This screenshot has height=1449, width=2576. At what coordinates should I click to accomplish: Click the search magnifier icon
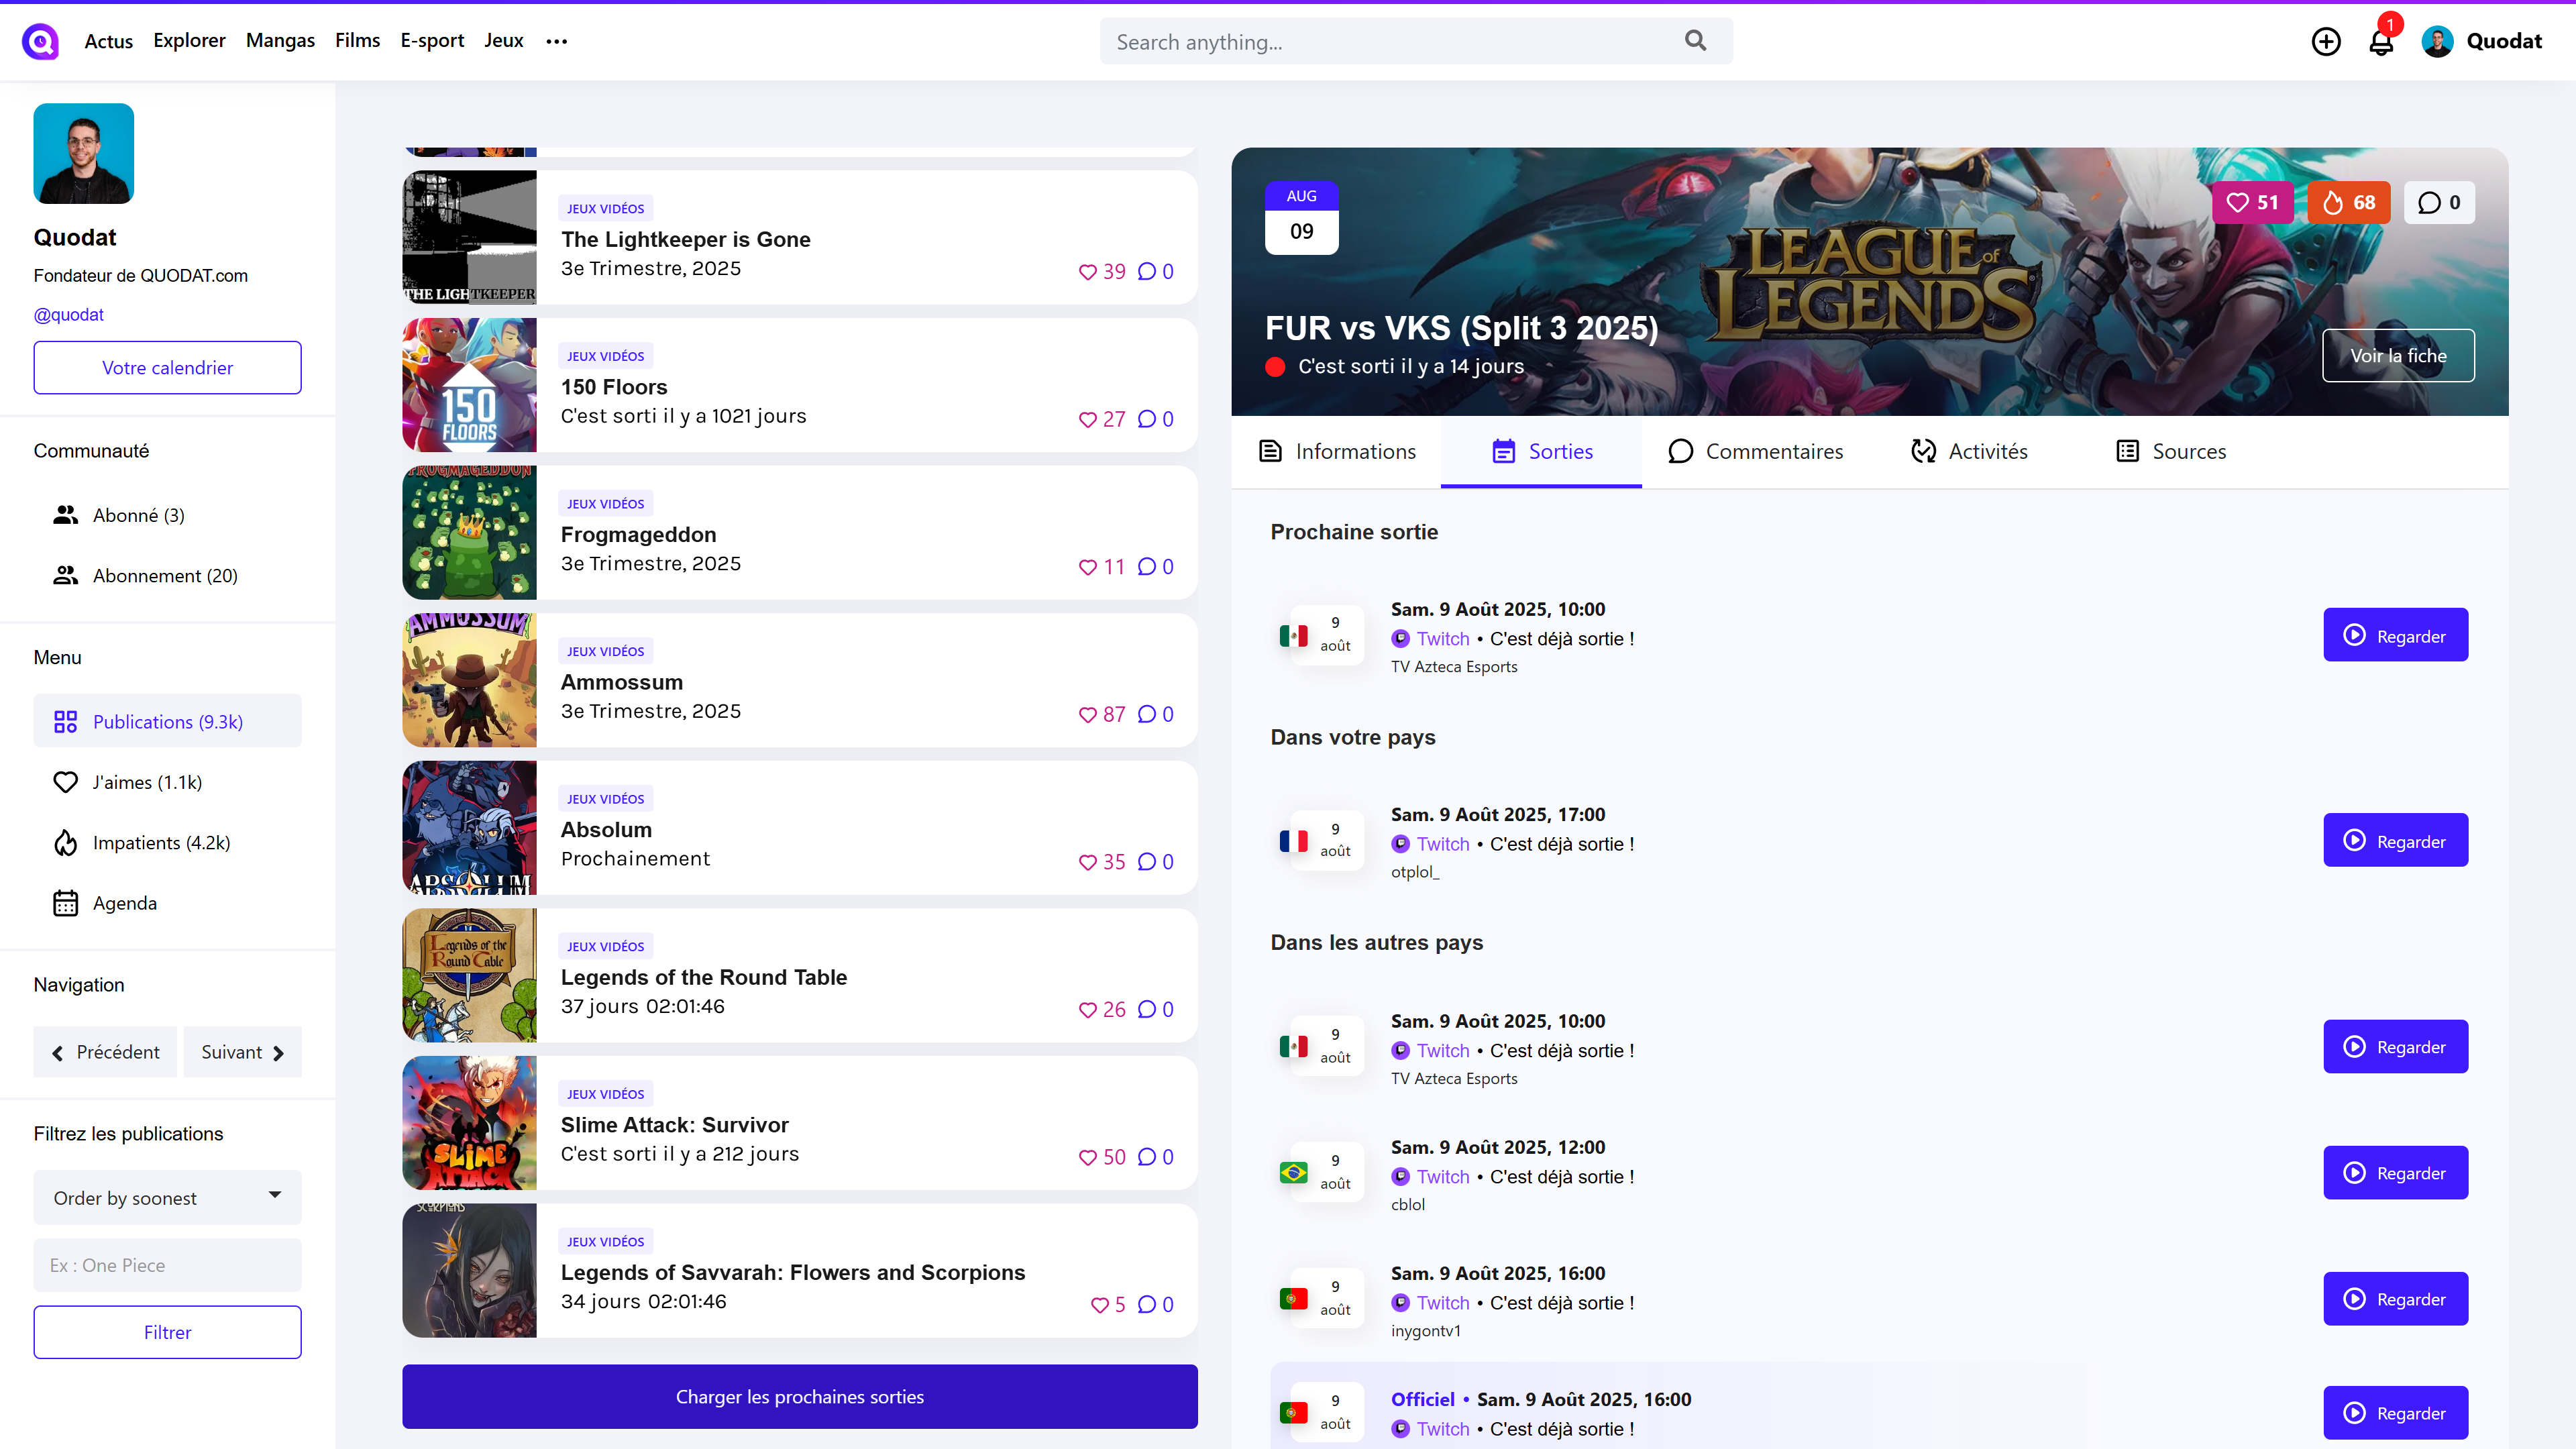[x=1695, y=41]
